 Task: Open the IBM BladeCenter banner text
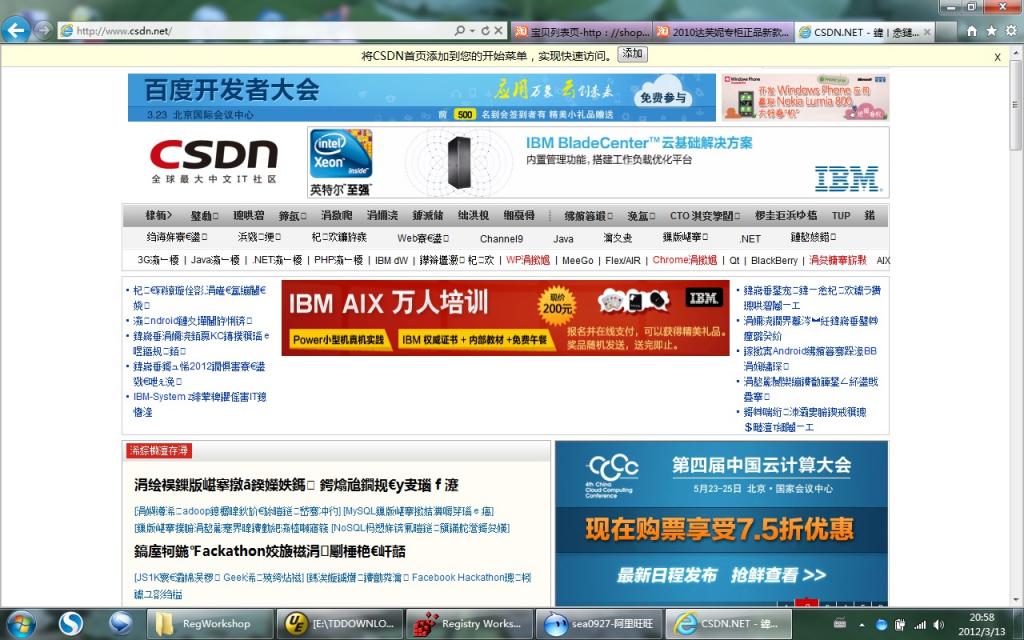tap(639, 142)
